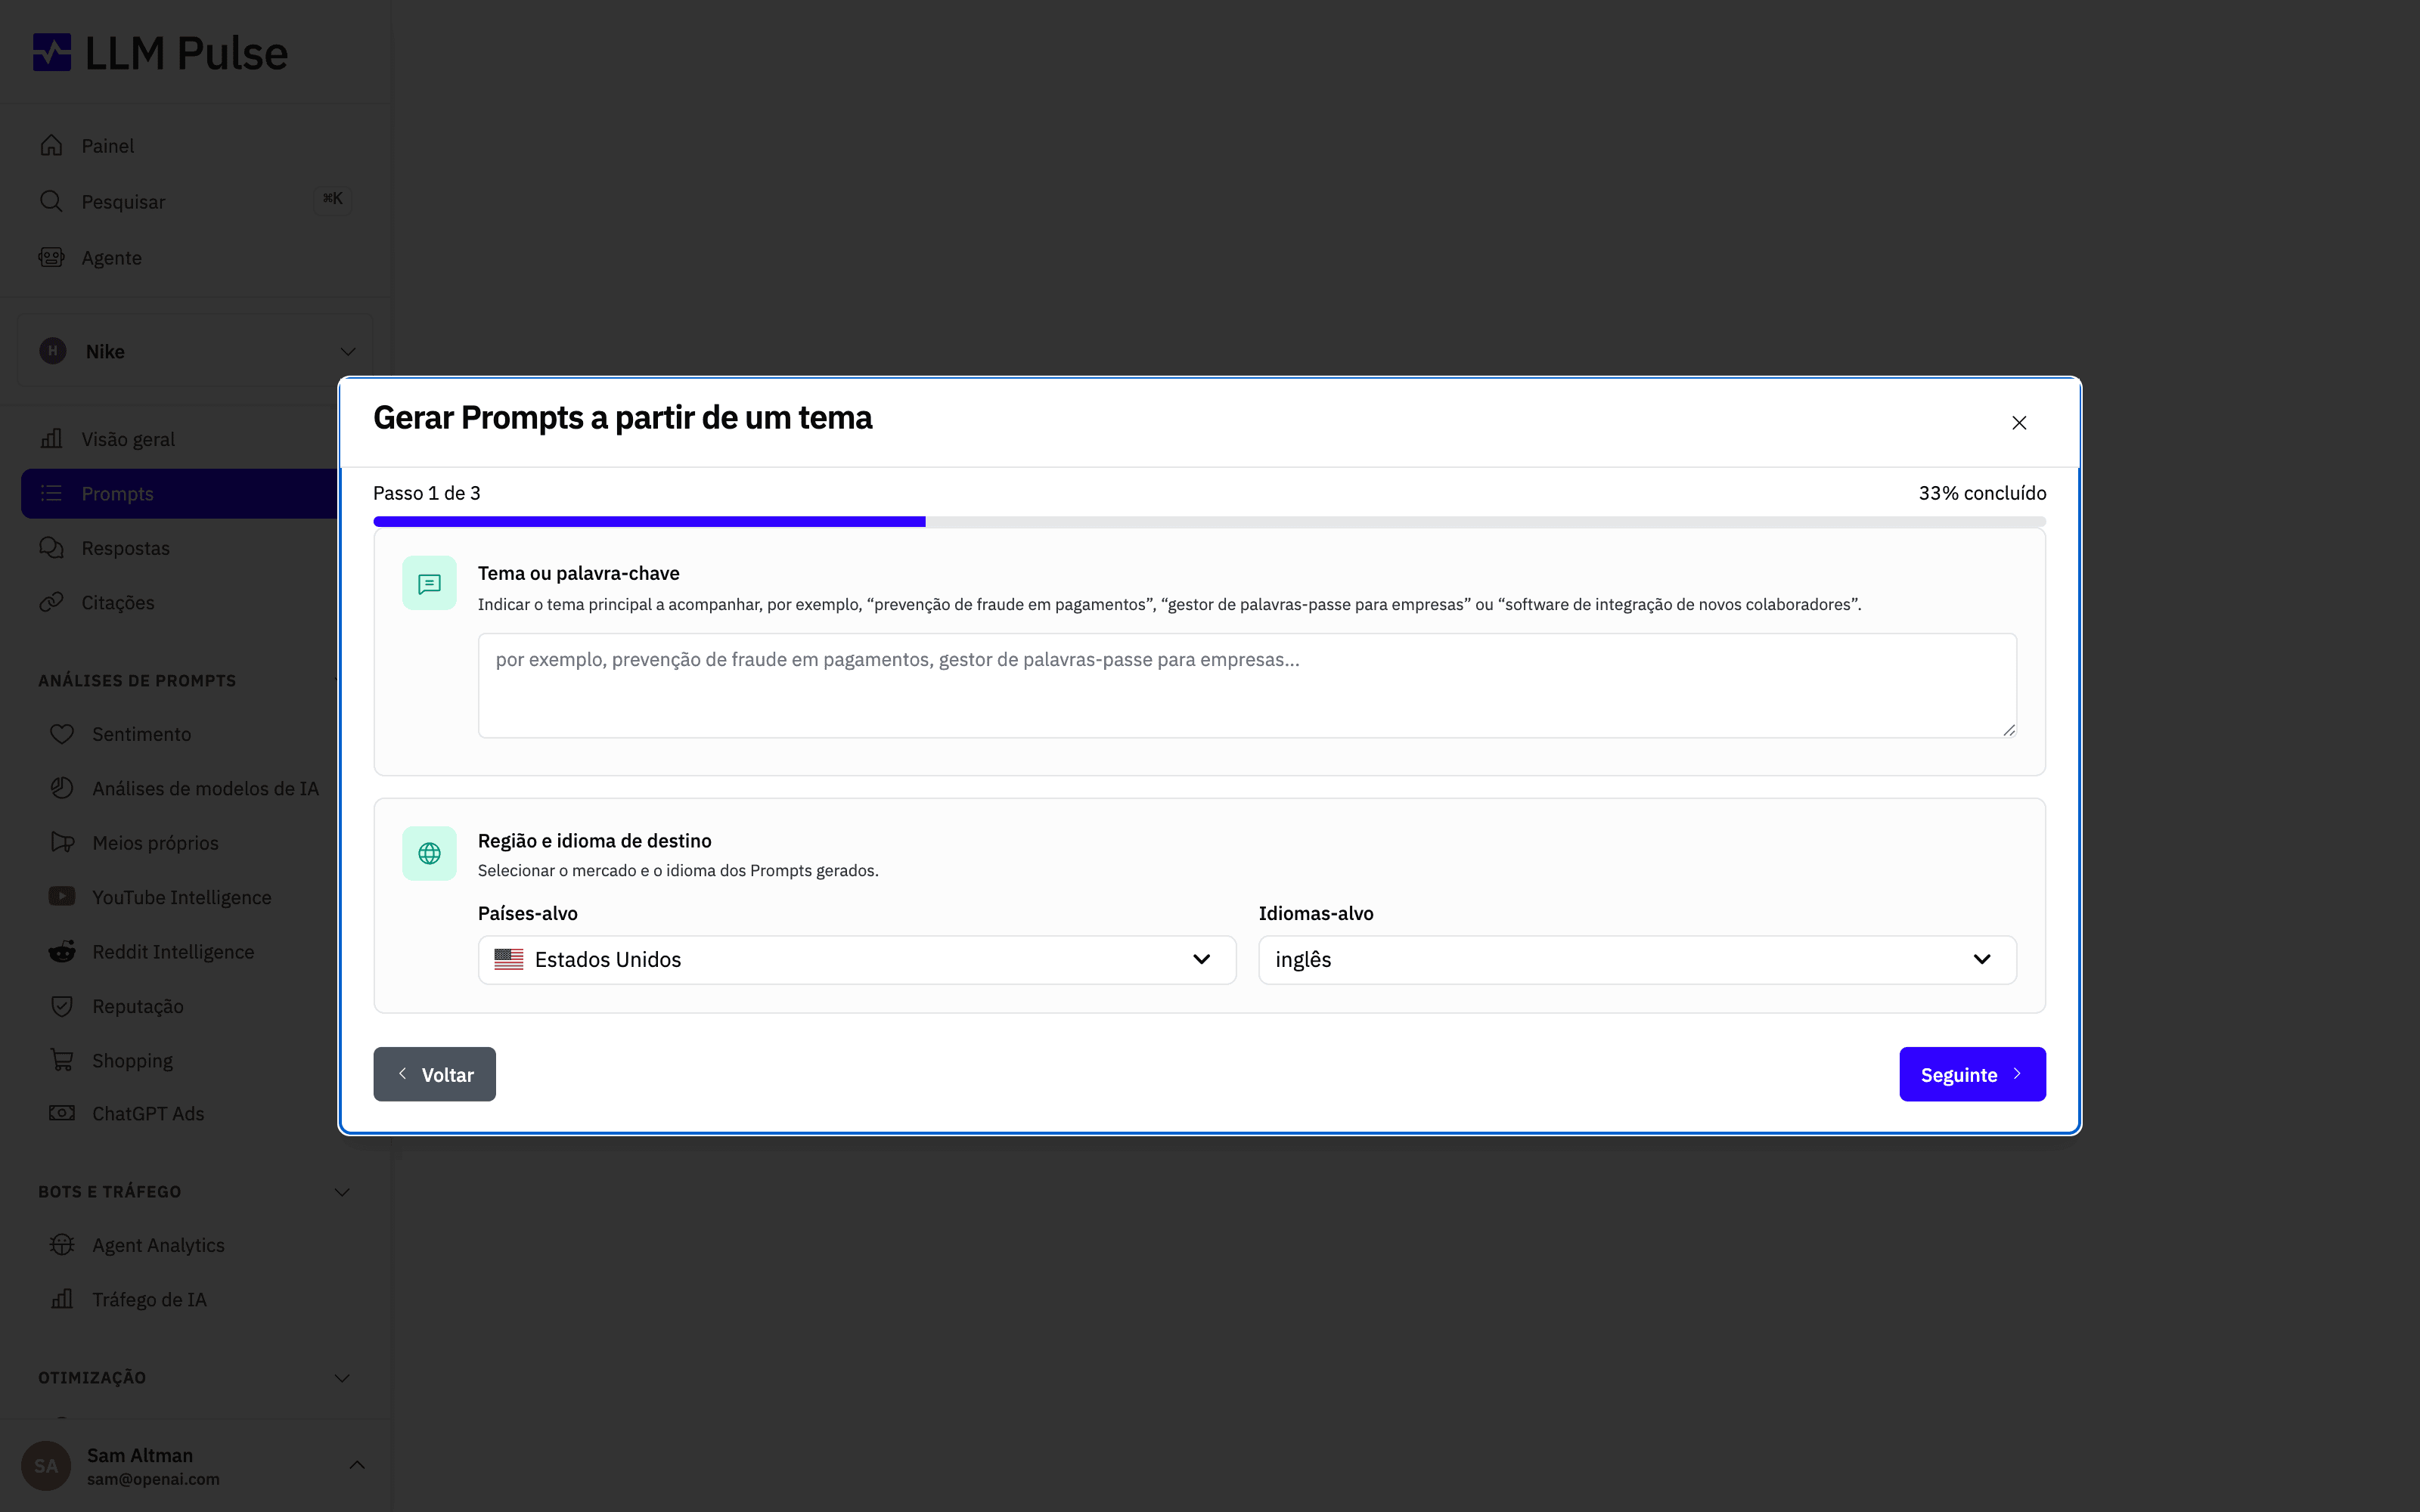Click the Shopping cart icon
Image resolution: width=2420 pixels, height=1512 pixels.
click(62, 1060)
